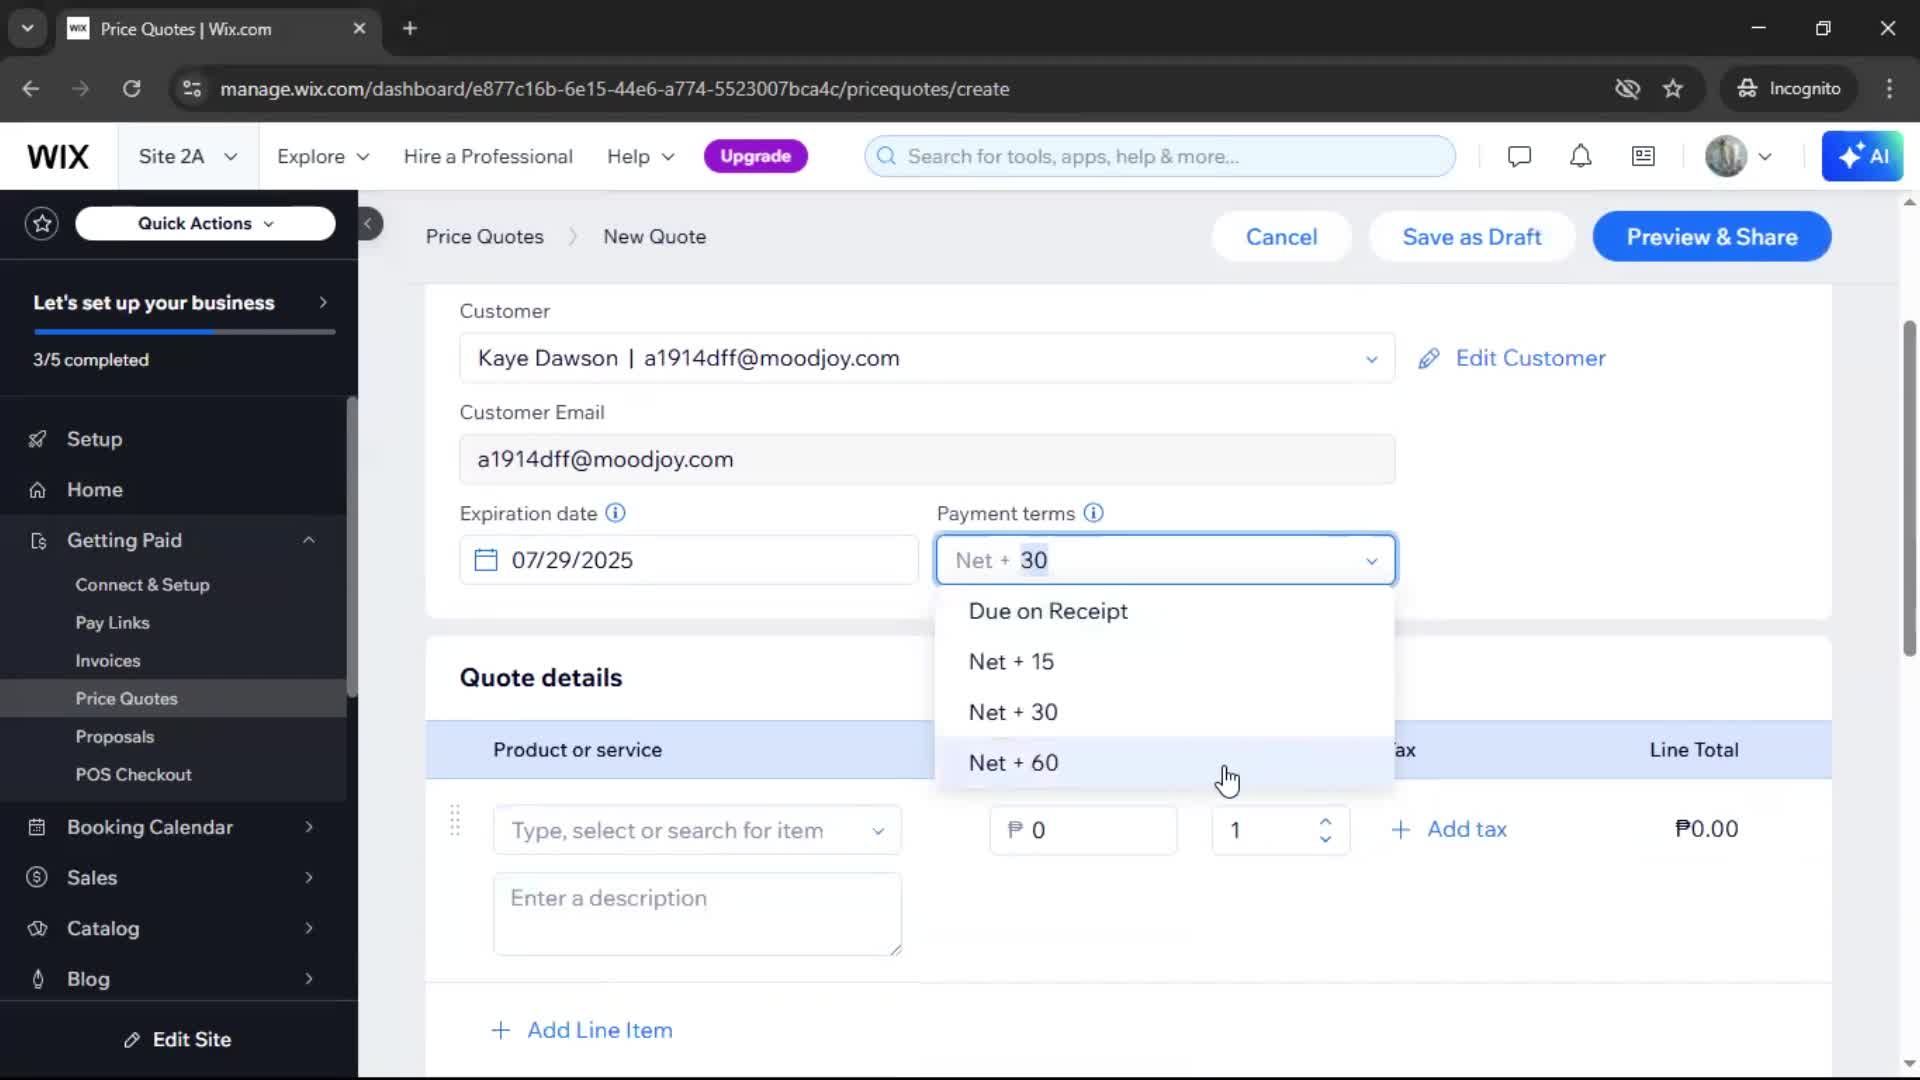Screen dimensions: 1920x1080
Task: Open the Quick Actions dropdown
Action: 205,223
